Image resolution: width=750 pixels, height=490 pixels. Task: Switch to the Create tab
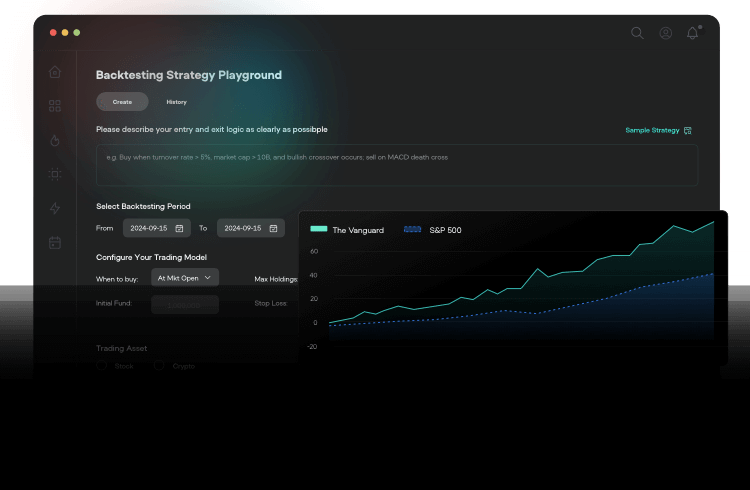(122, 102)
